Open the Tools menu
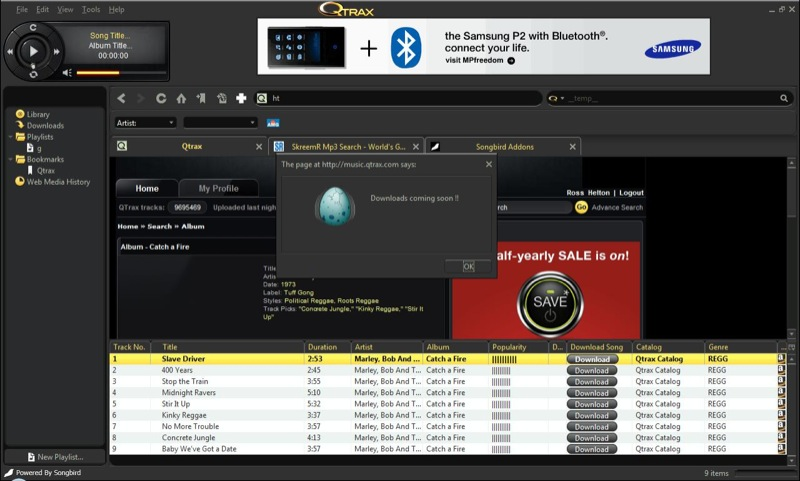The height and width of the screenshot is (481, 800). click(91, 9)
